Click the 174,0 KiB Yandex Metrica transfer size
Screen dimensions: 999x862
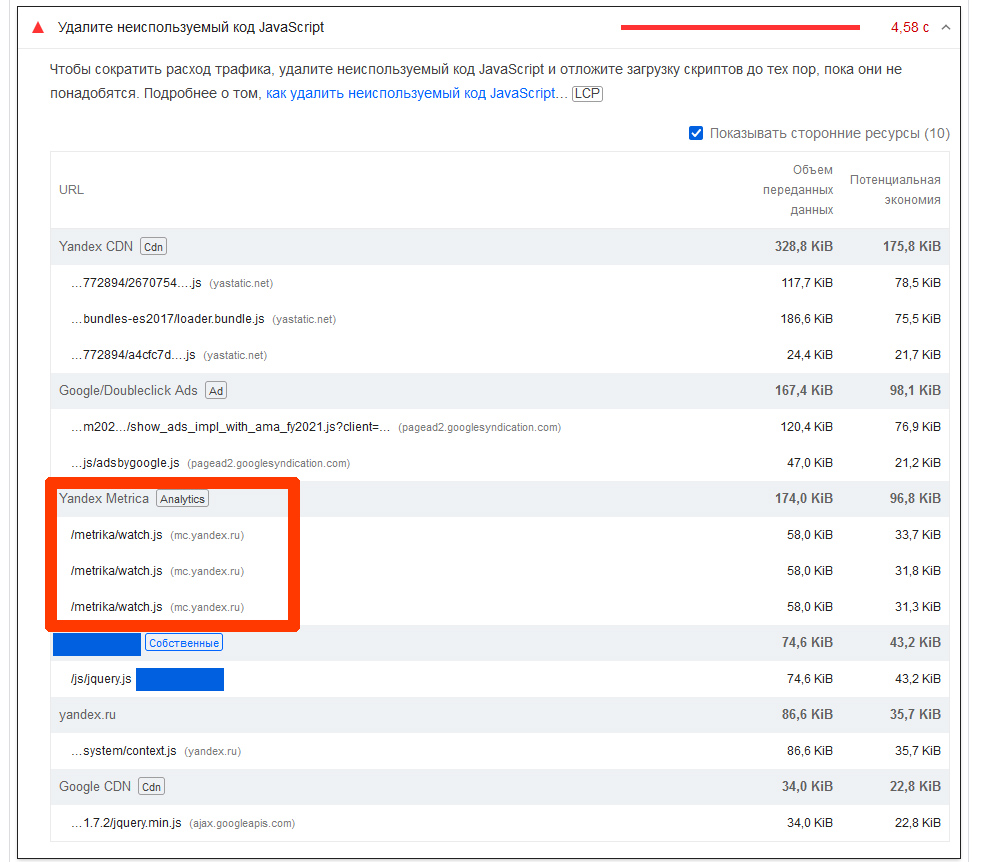pos(803,498)
